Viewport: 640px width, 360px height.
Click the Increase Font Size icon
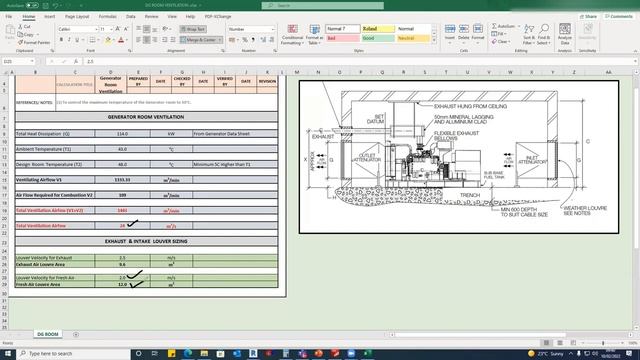[x=118, y=29]
